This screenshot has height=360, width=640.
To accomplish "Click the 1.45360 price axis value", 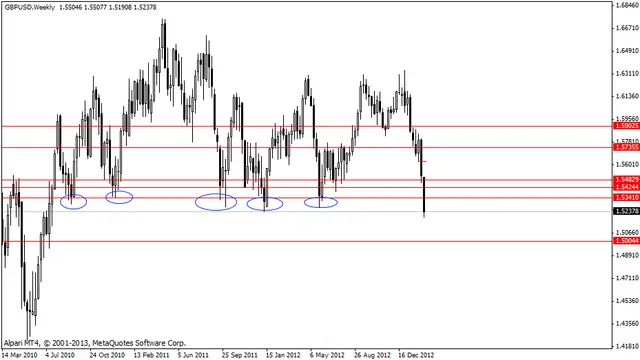I will 627,301.
